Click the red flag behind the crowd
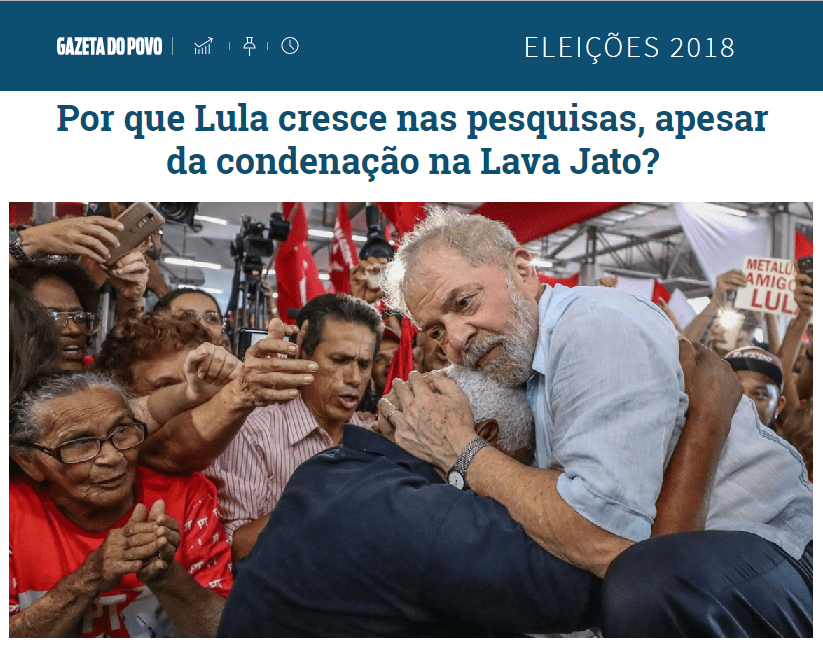Image resolution: width=823 pixels, height=647 pixels. point(298,262)
